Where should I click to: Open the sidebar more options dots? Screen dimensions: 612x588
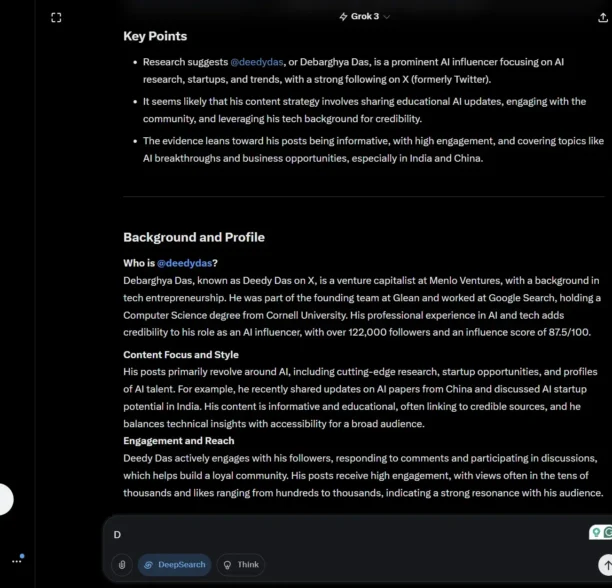[x=17, y=561]
